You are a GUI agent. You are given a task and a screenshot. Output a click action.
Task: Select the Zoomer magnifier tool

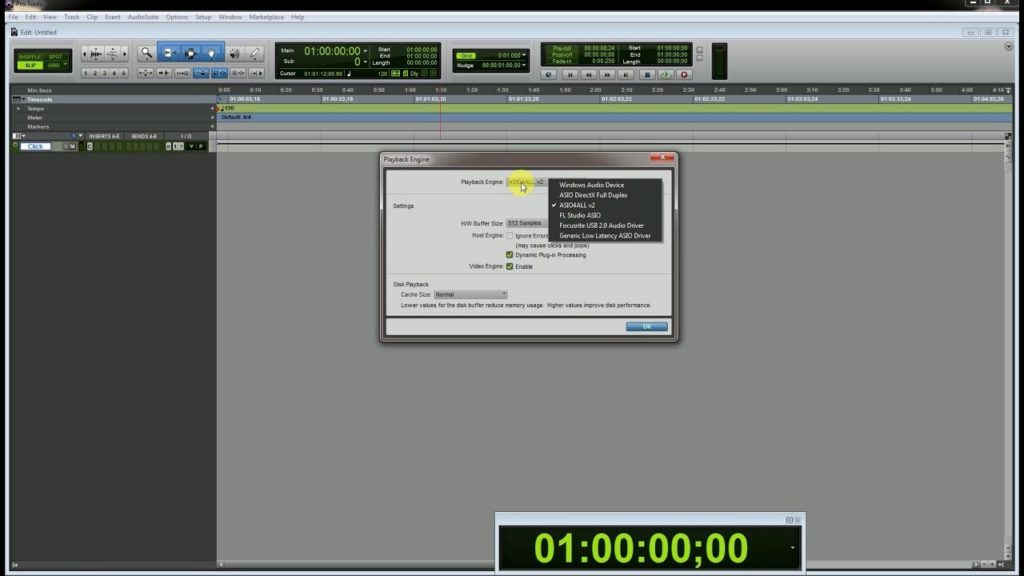[x=146, y=54]
